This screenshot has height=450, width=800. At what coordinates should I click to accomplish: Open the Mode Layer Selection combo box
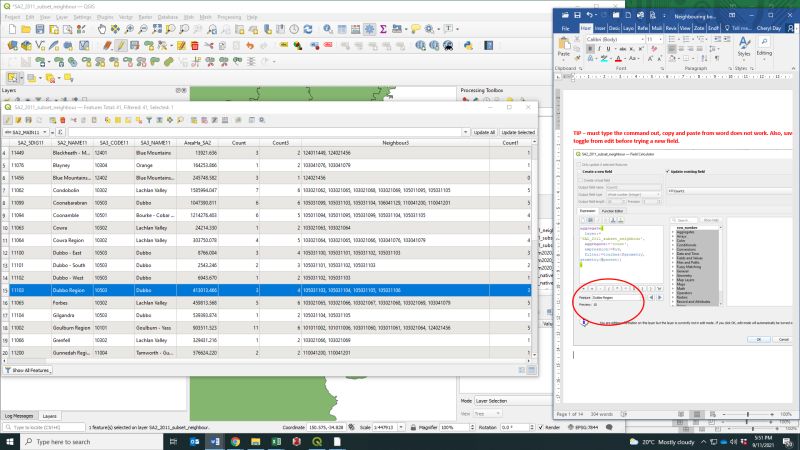(x=513, y=401)
